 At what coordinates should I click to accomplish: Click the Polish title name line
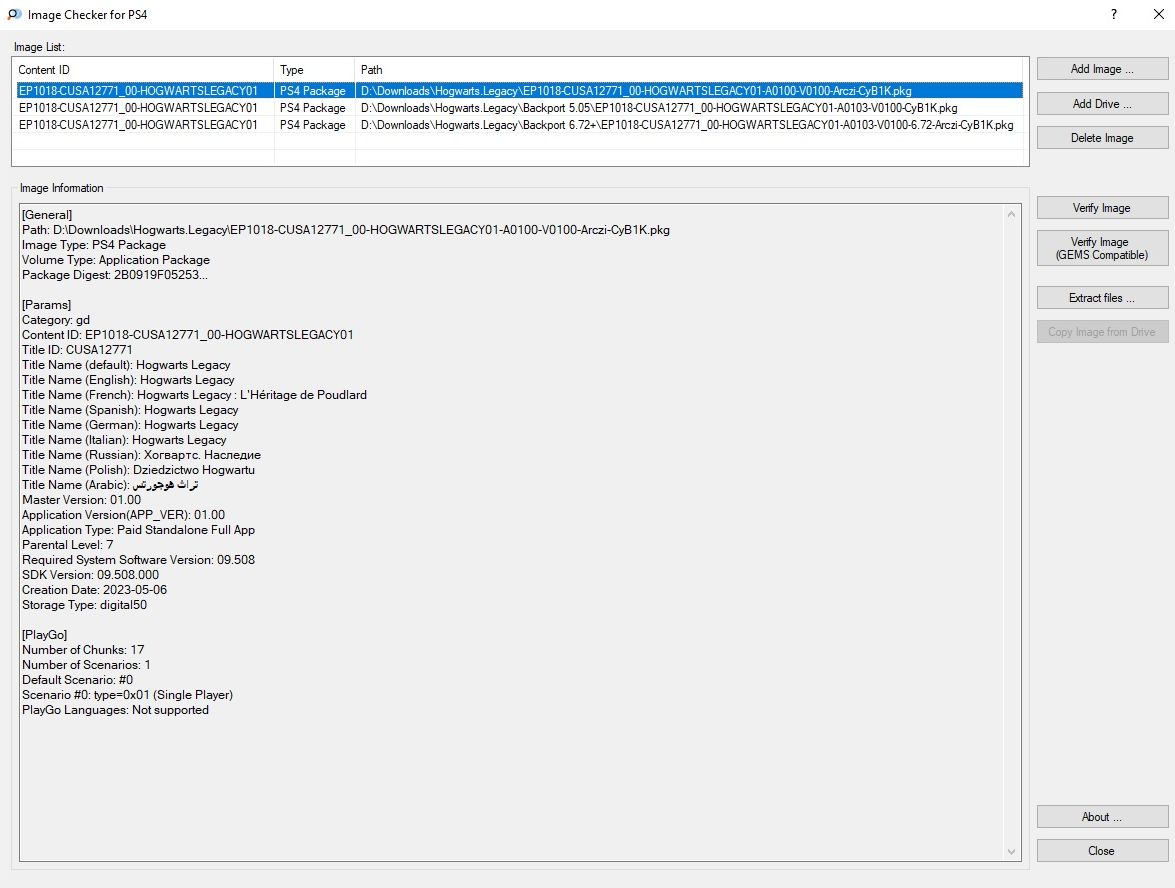pyautogui.click(x=139, y=470)
